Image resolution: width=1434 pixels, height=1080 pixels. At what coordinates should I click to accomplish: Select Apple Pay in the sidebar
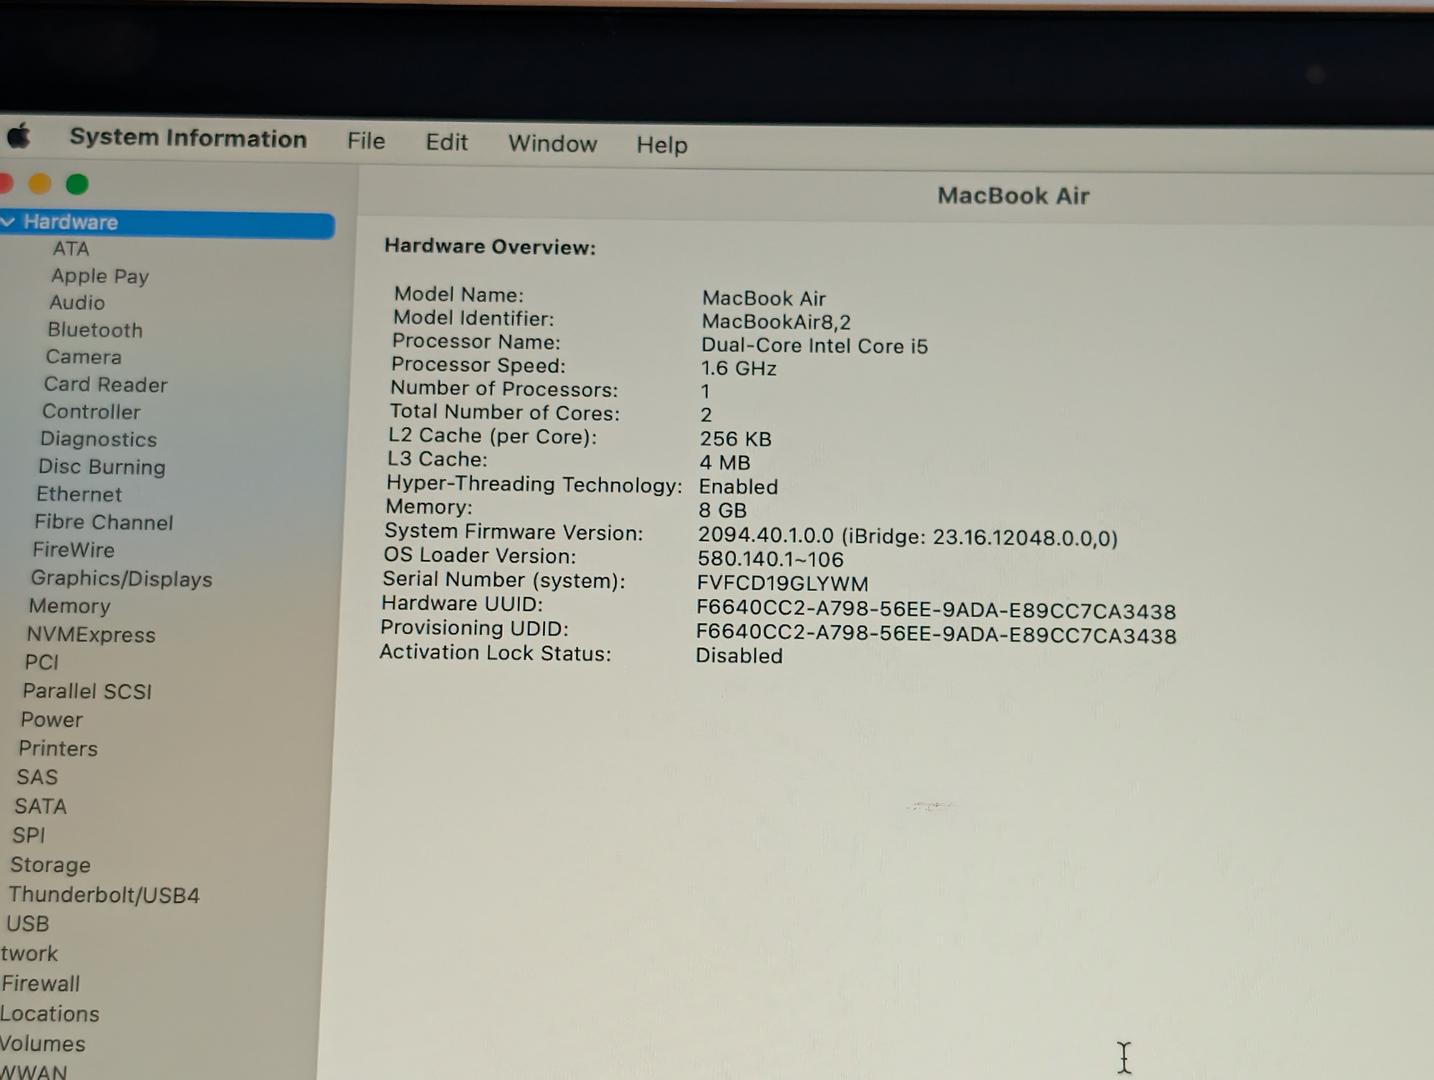100,276
